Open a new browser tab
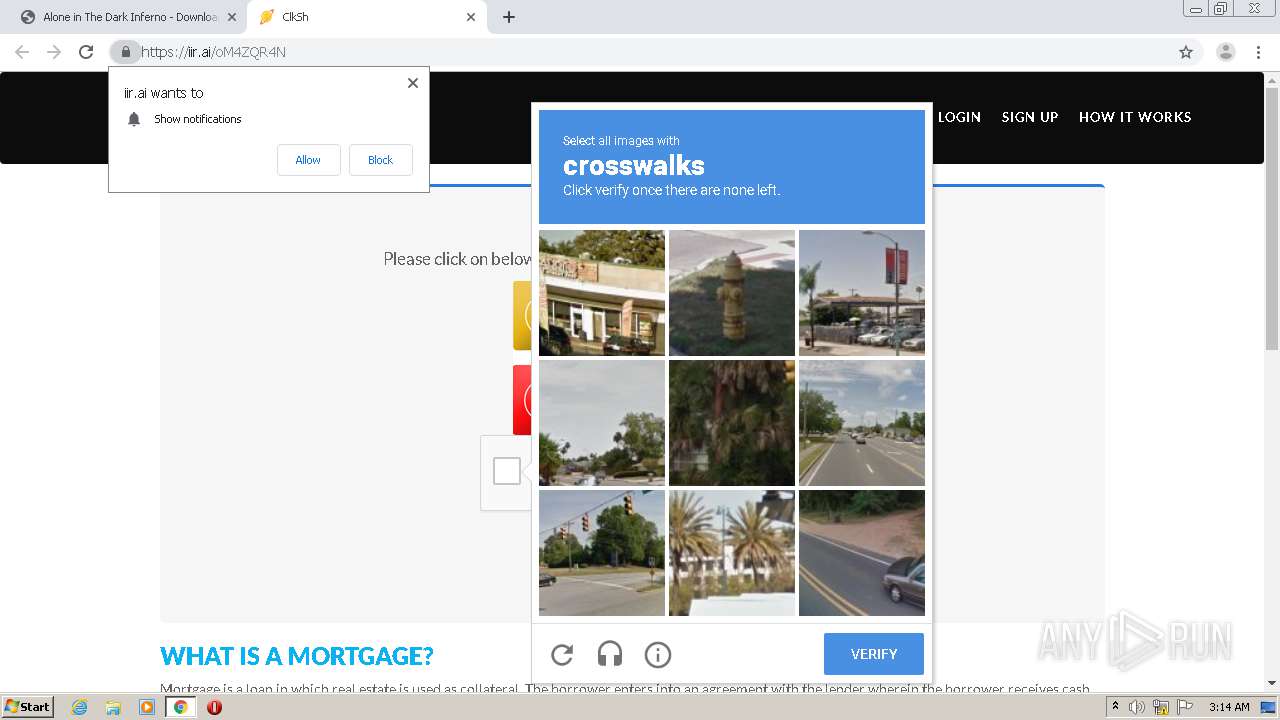Image resolution: width=1280 pixels, height=720 pixels. click(509, 17)
